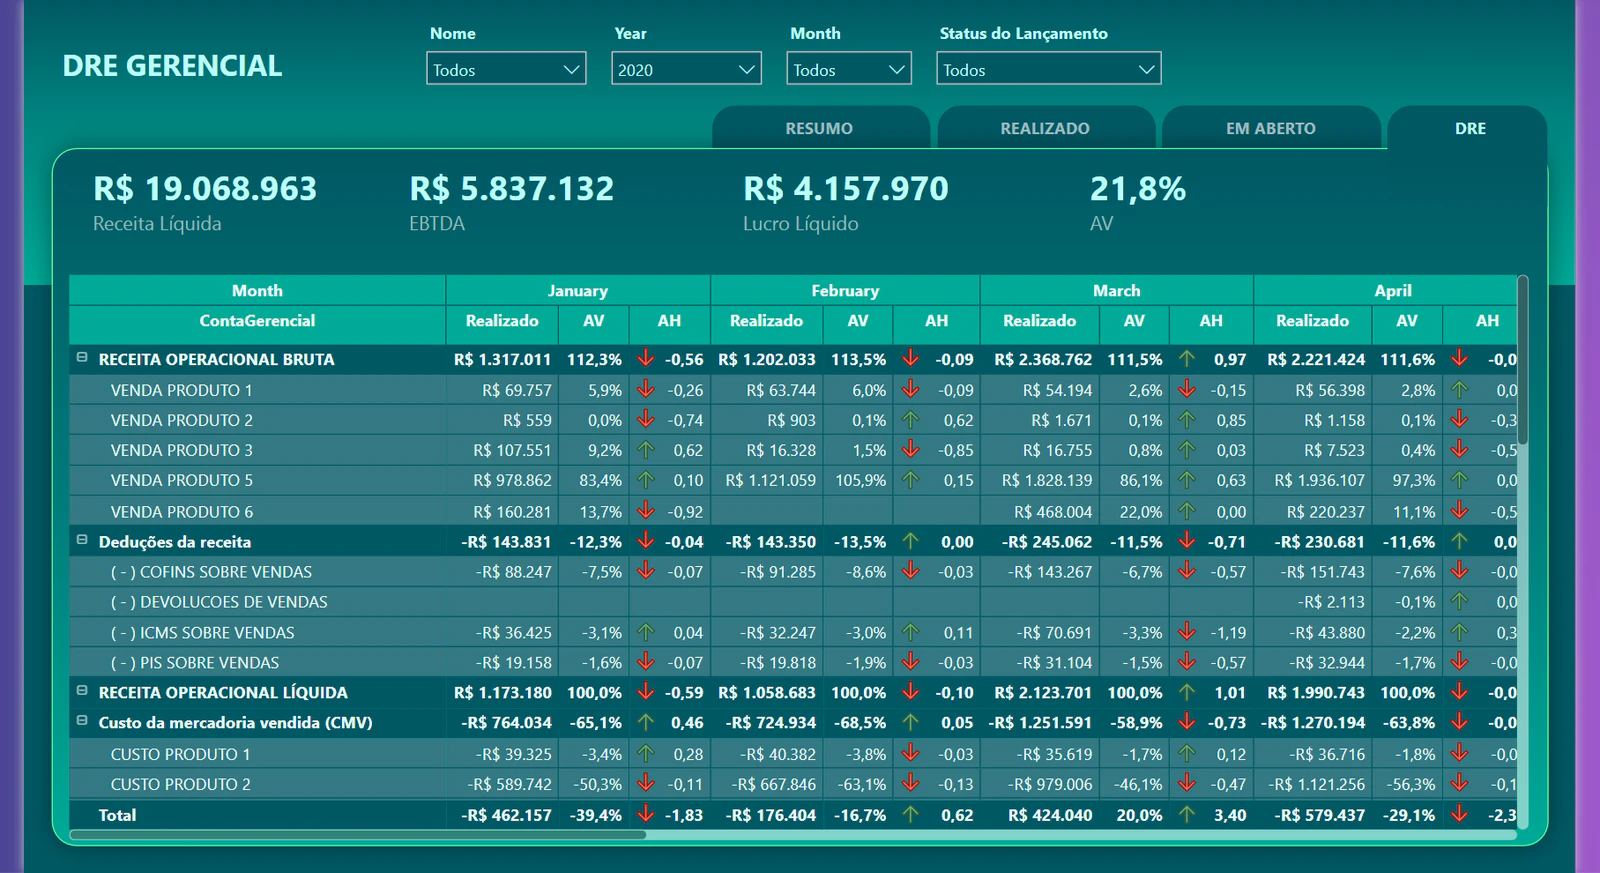Switch to the REALIZADO tab
This screenshot has width=1600, height=873.
1046,128
